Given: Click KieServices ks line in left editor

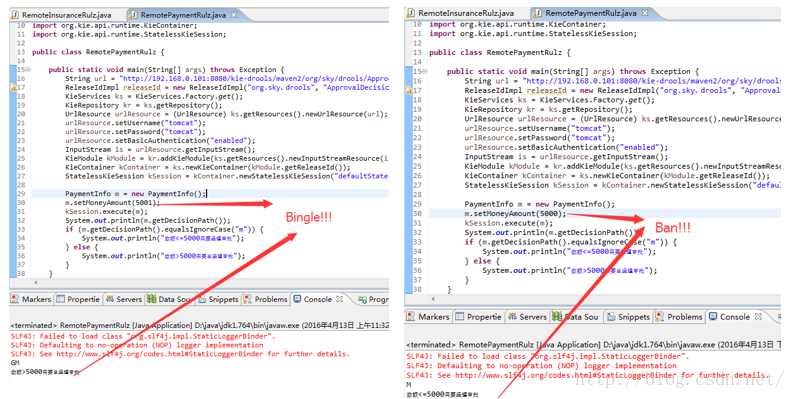Looking at the screenshot, I should click(154, 96).
